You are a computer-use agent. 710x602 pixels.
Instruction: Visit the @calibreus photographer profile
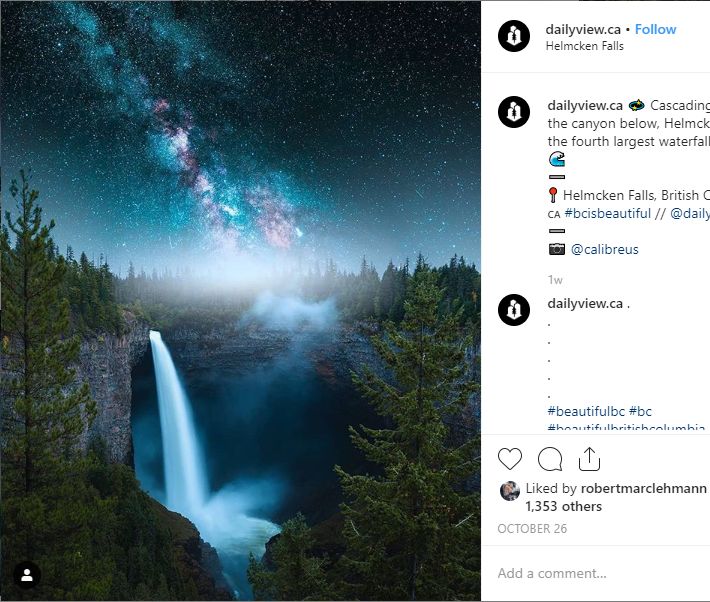click(x=604, y=249)
